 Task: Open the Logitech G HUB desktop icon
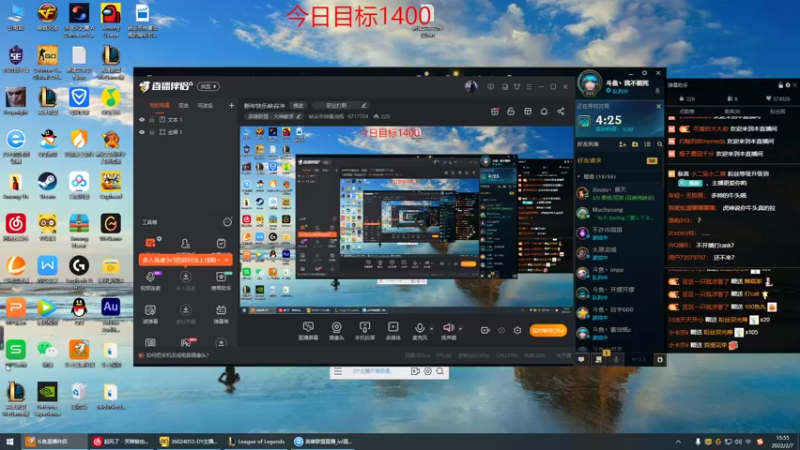point(79,266)
